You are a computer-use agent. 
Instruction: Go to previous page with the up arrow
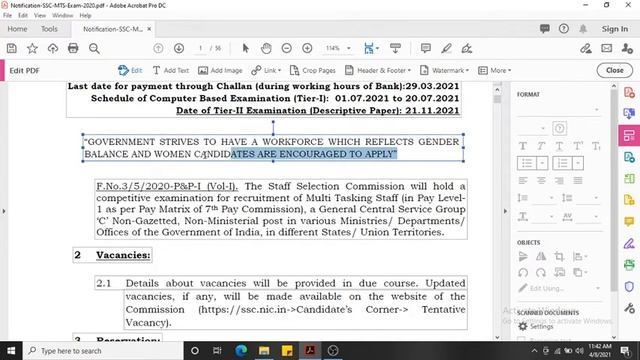[x=158, y=49]
